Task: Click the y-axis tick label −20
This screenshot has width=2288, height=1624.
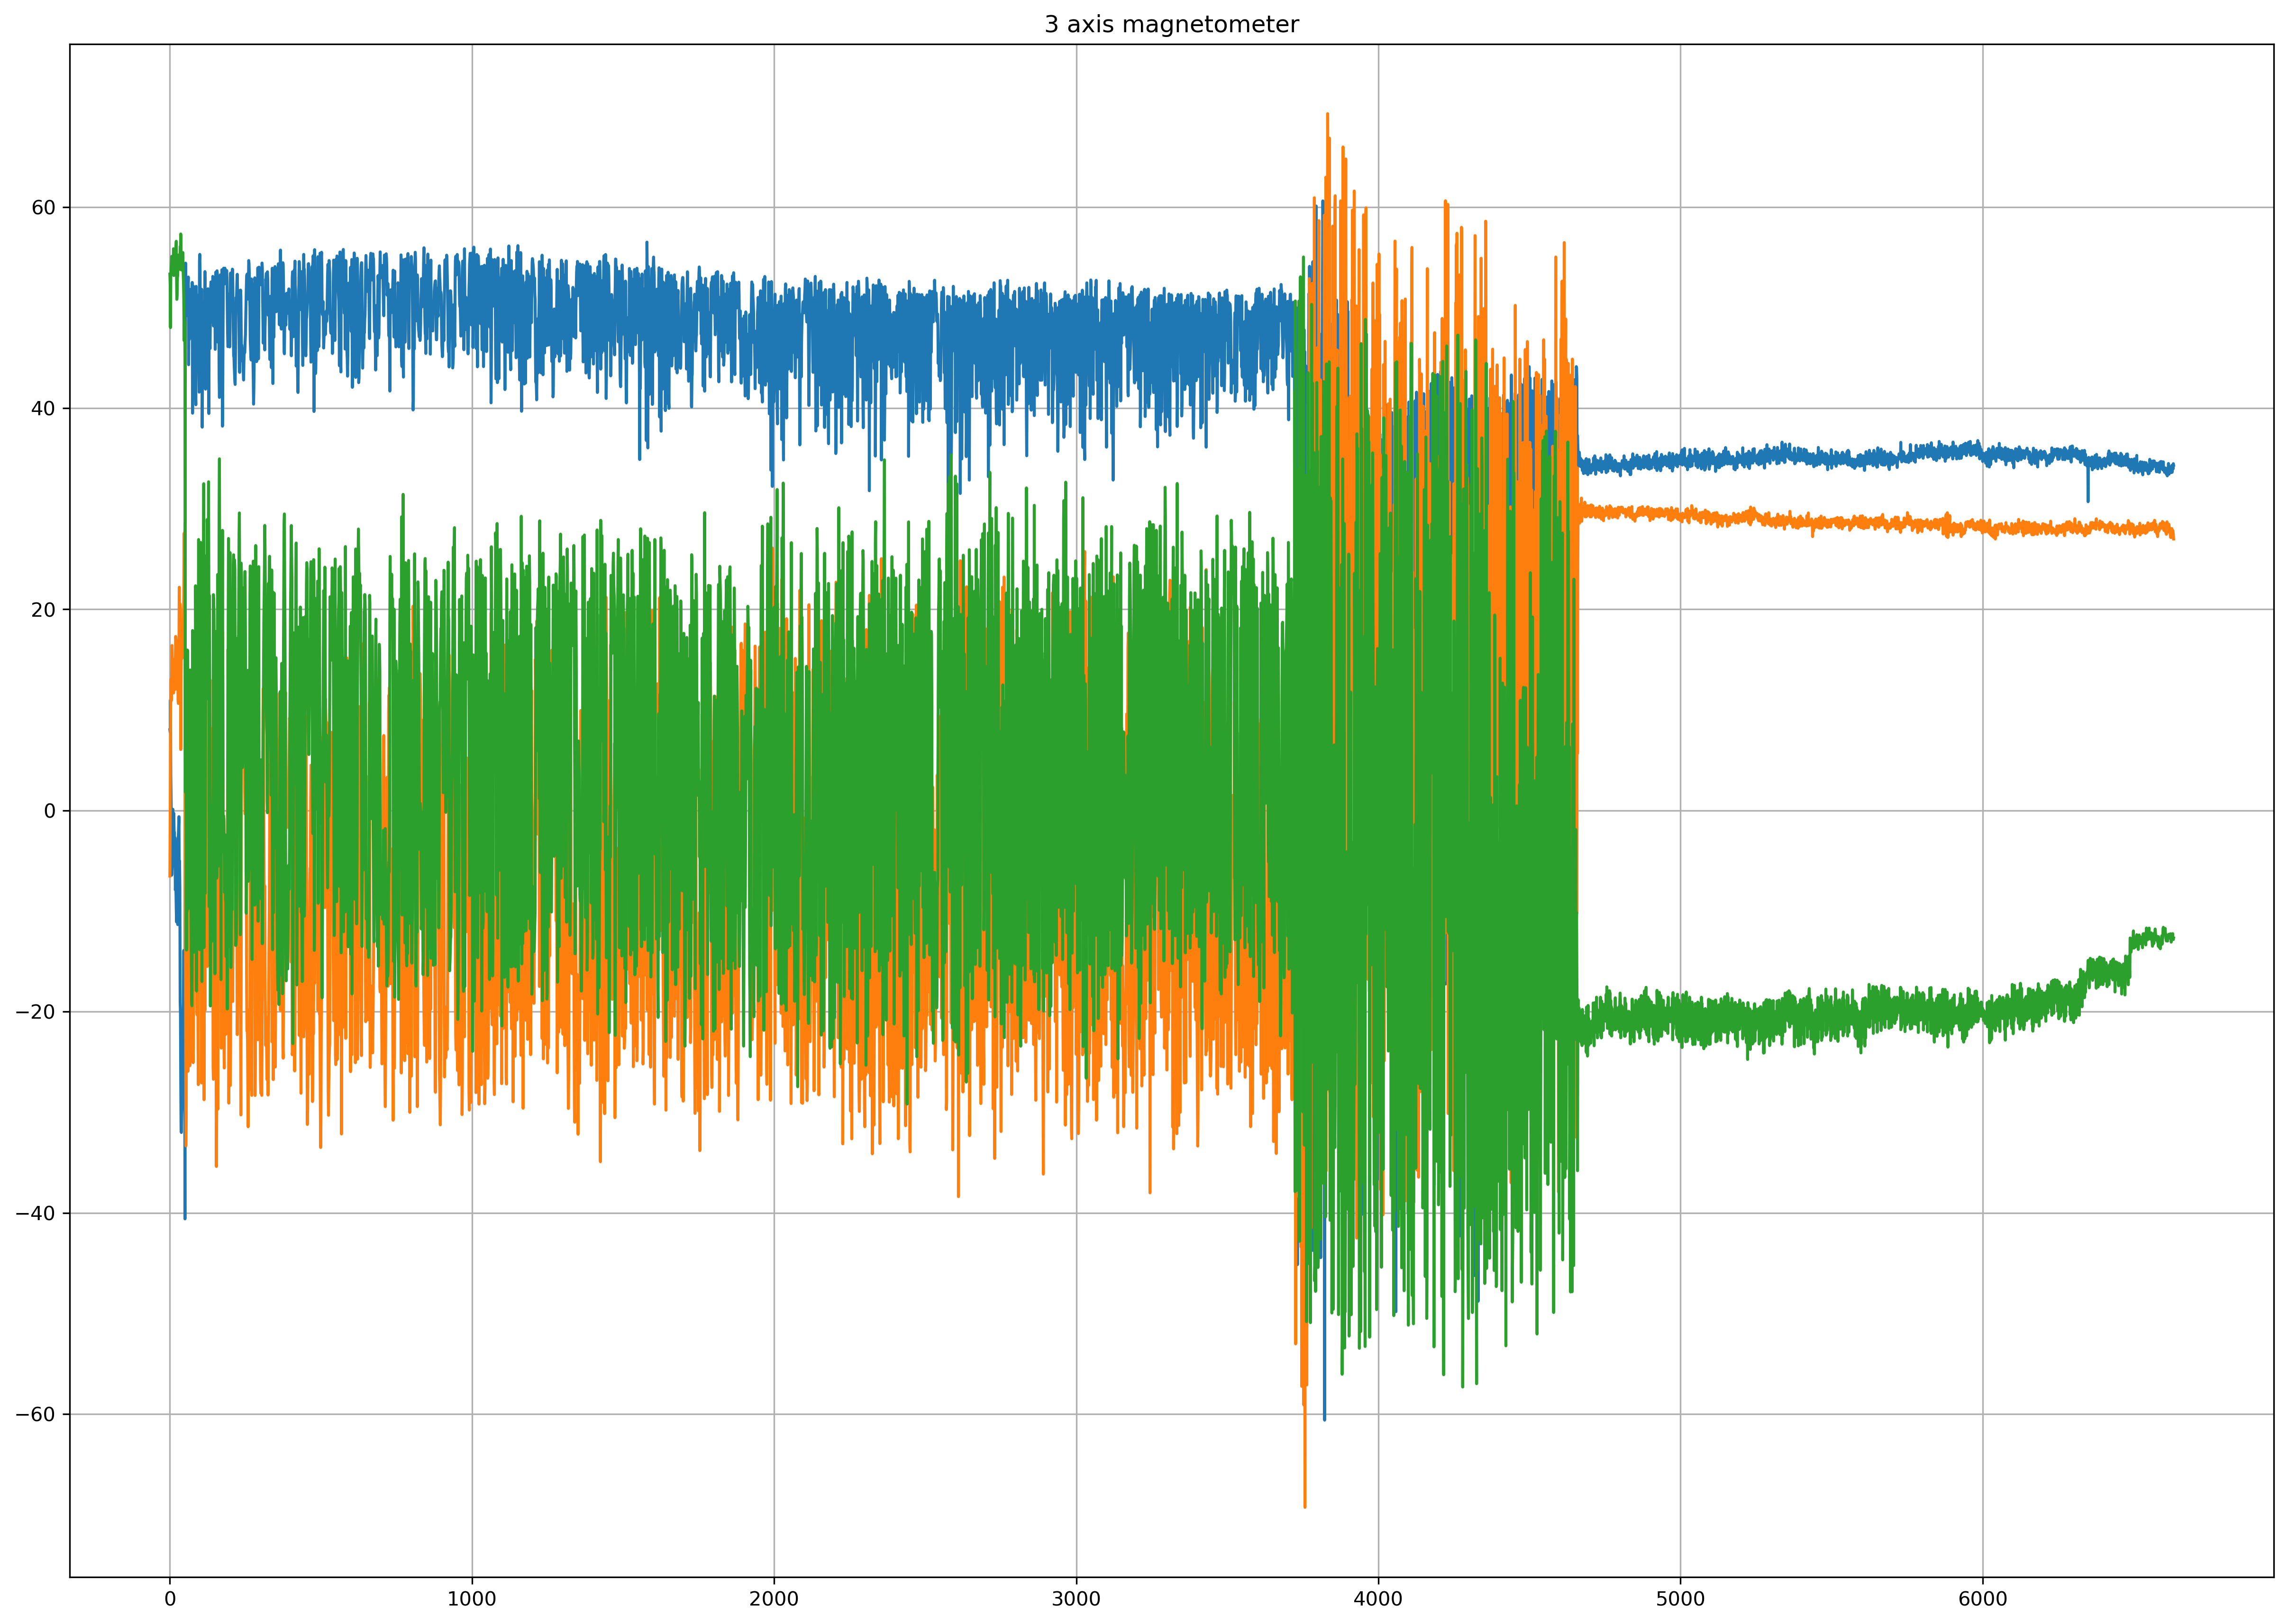Action: (x=36, y=1012)
